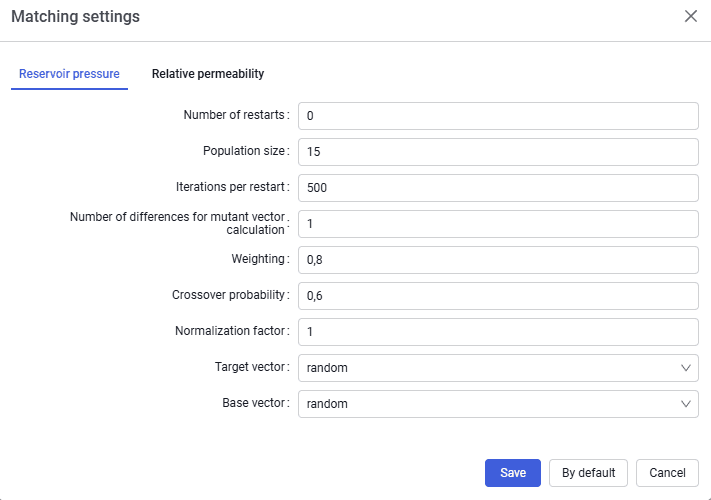Switch to Reservoir pressure tab
711x500 pixels.
tap(69, 74)
